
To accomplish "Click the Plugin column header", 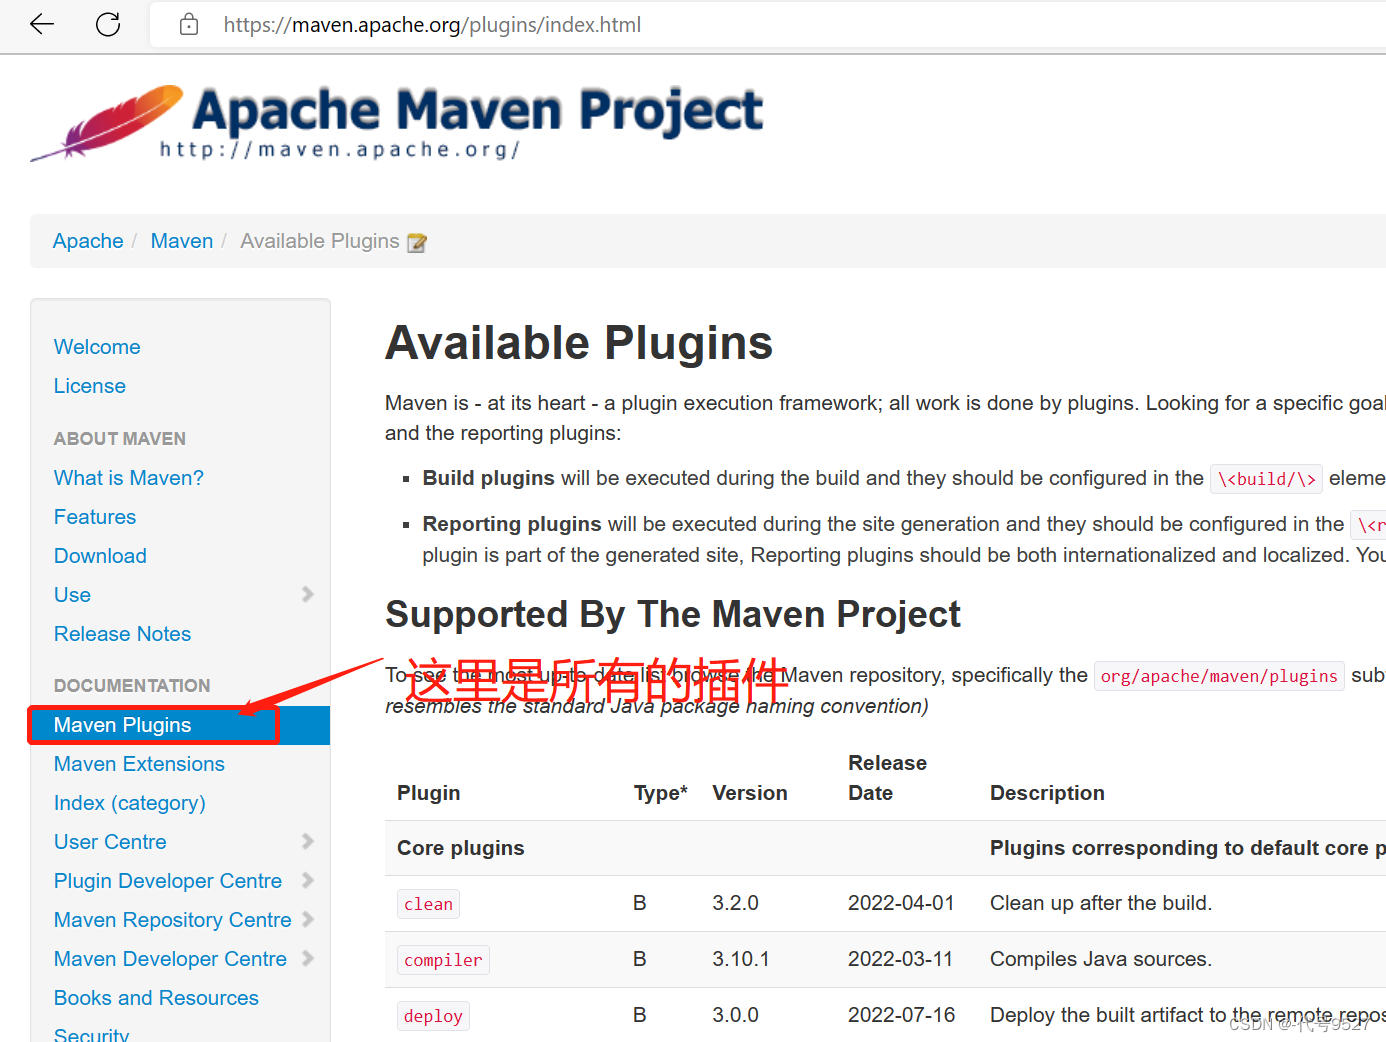I will point(429,793).
